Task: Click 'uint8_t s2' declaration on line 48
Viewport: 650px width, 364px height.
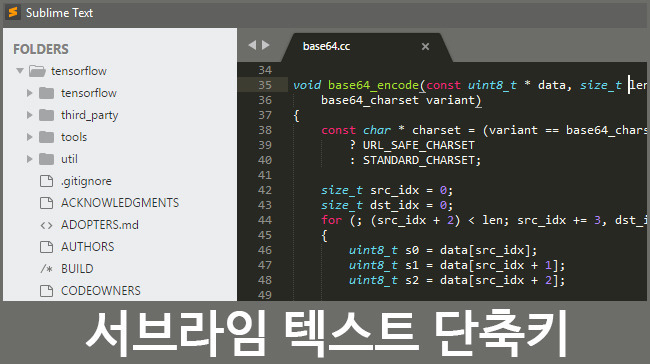Action: tap(384, 280)
